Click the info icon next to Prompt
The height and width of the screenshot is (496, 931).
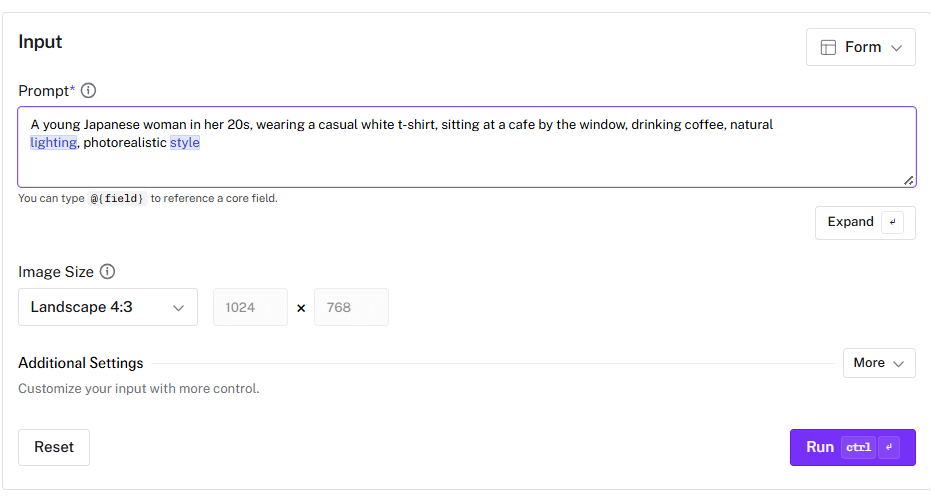tap(88, 91)
